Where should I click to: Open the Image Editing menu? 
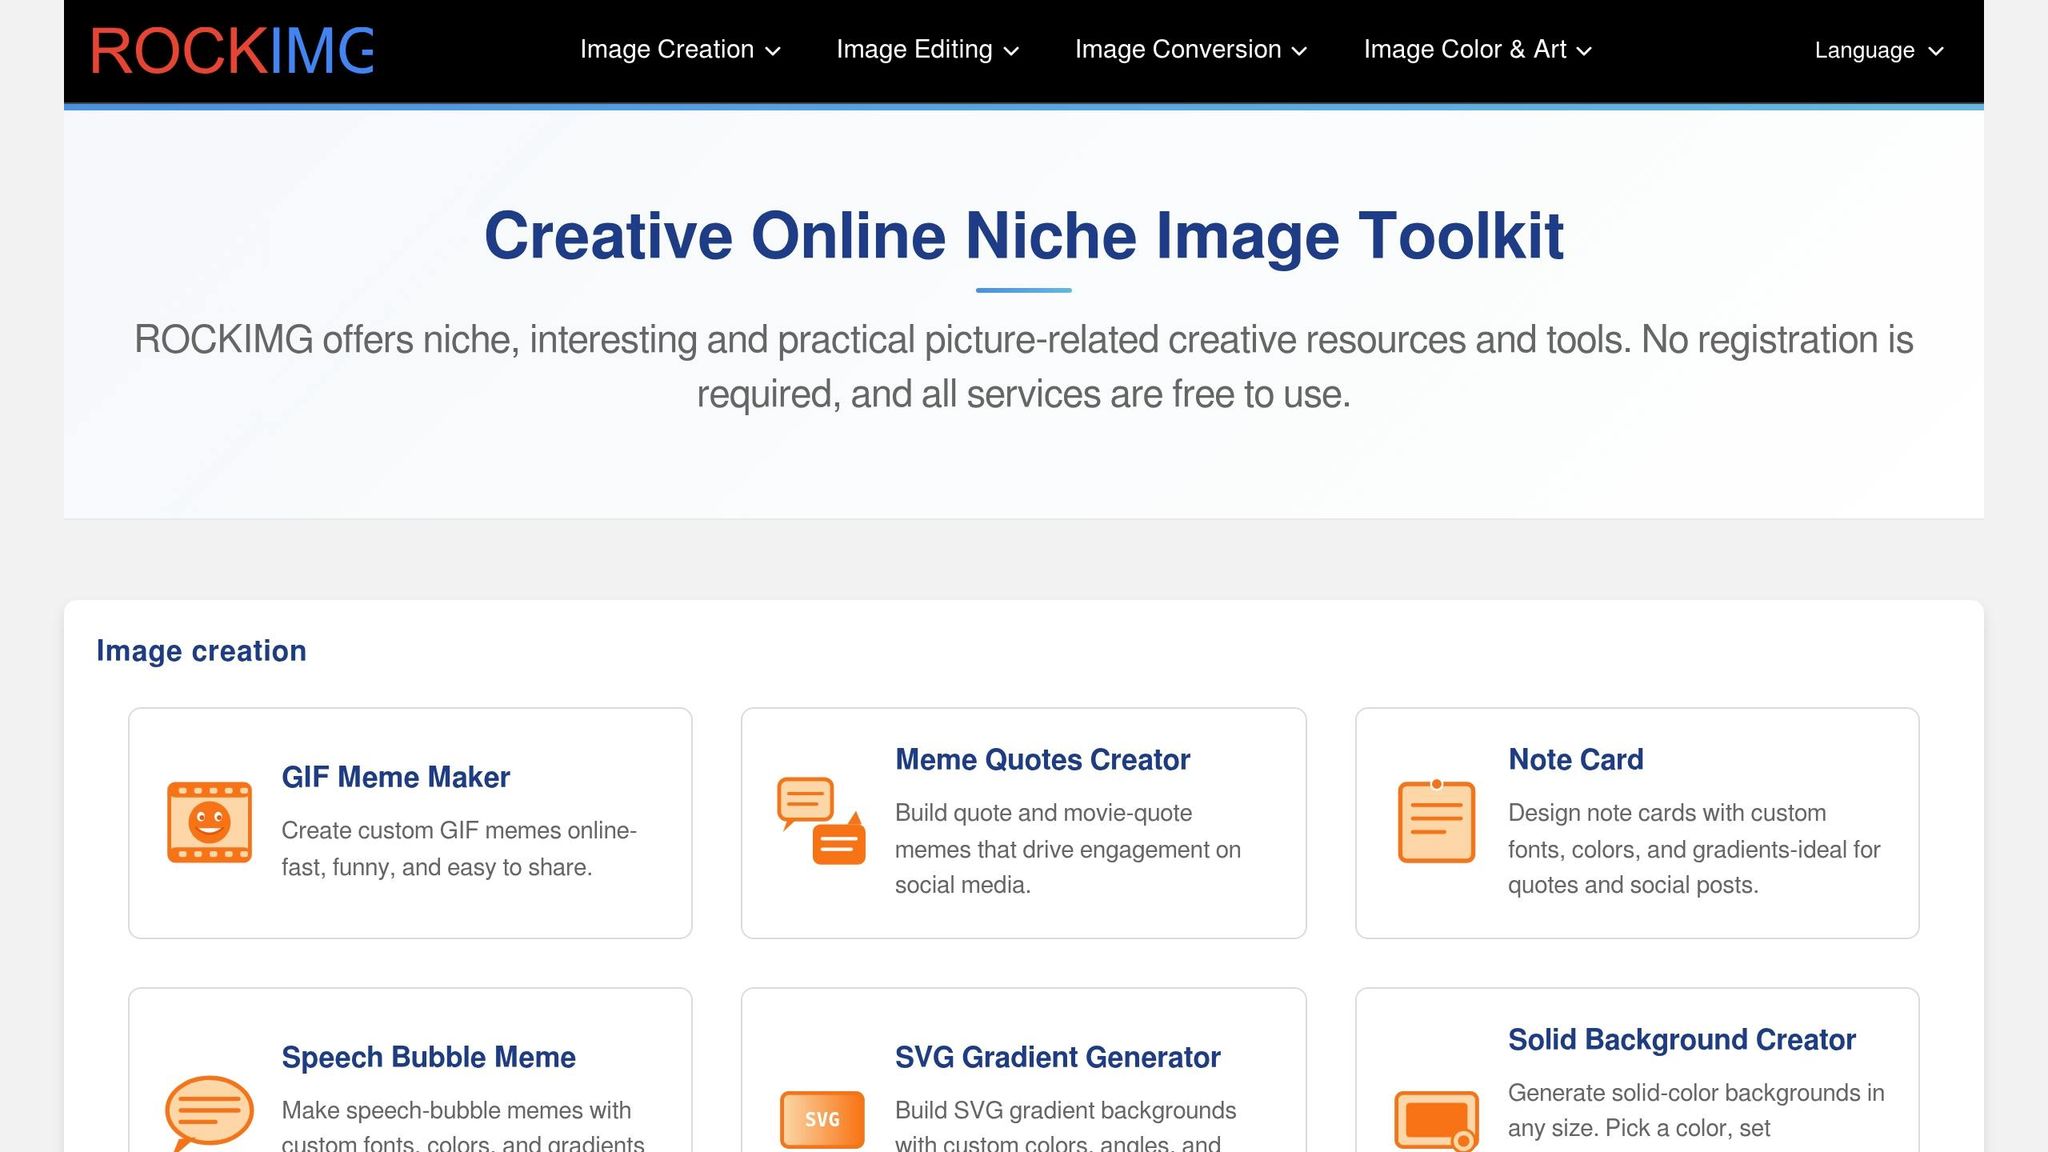point(928,50)
